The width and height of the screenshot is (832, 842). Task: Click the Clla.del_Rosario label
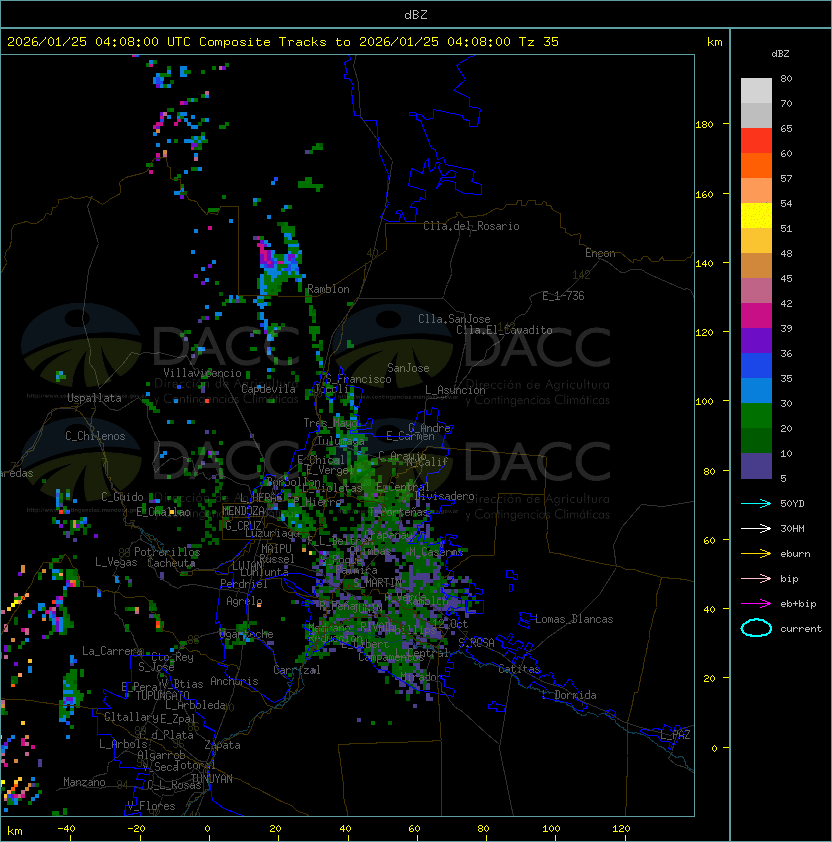(x=471, y=226)
